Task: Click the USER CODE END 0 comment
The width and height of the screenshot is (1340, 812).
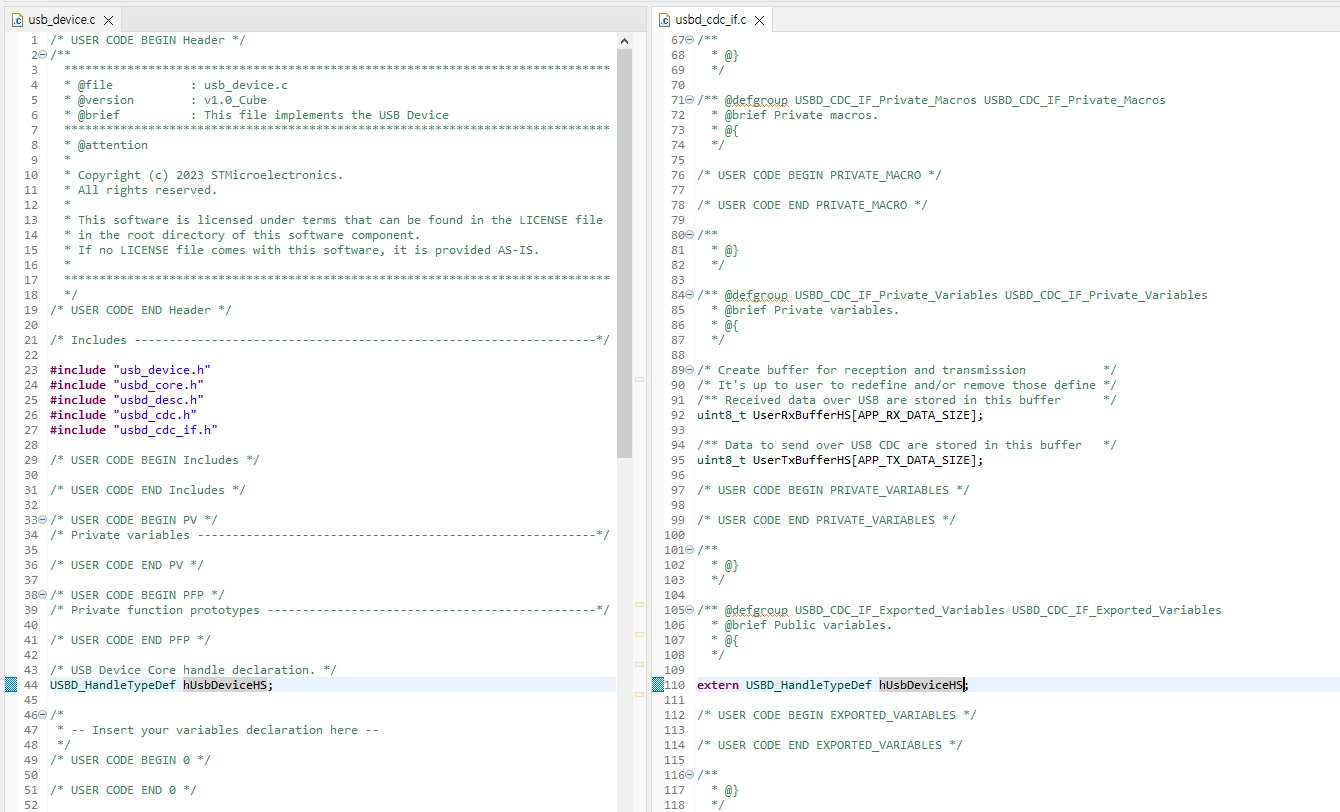Action: (123, 790)
